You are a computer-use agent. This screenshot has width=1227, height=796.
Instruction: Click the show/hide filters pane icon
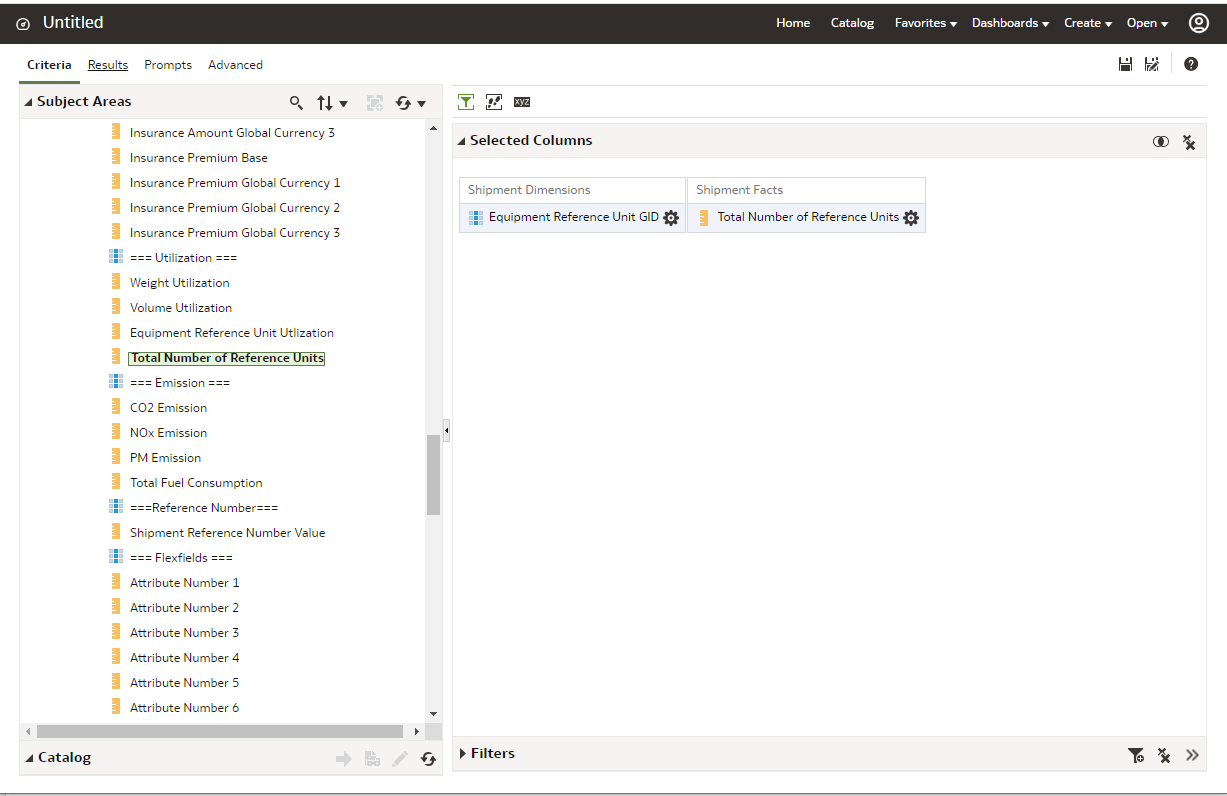tap(466, 101)
